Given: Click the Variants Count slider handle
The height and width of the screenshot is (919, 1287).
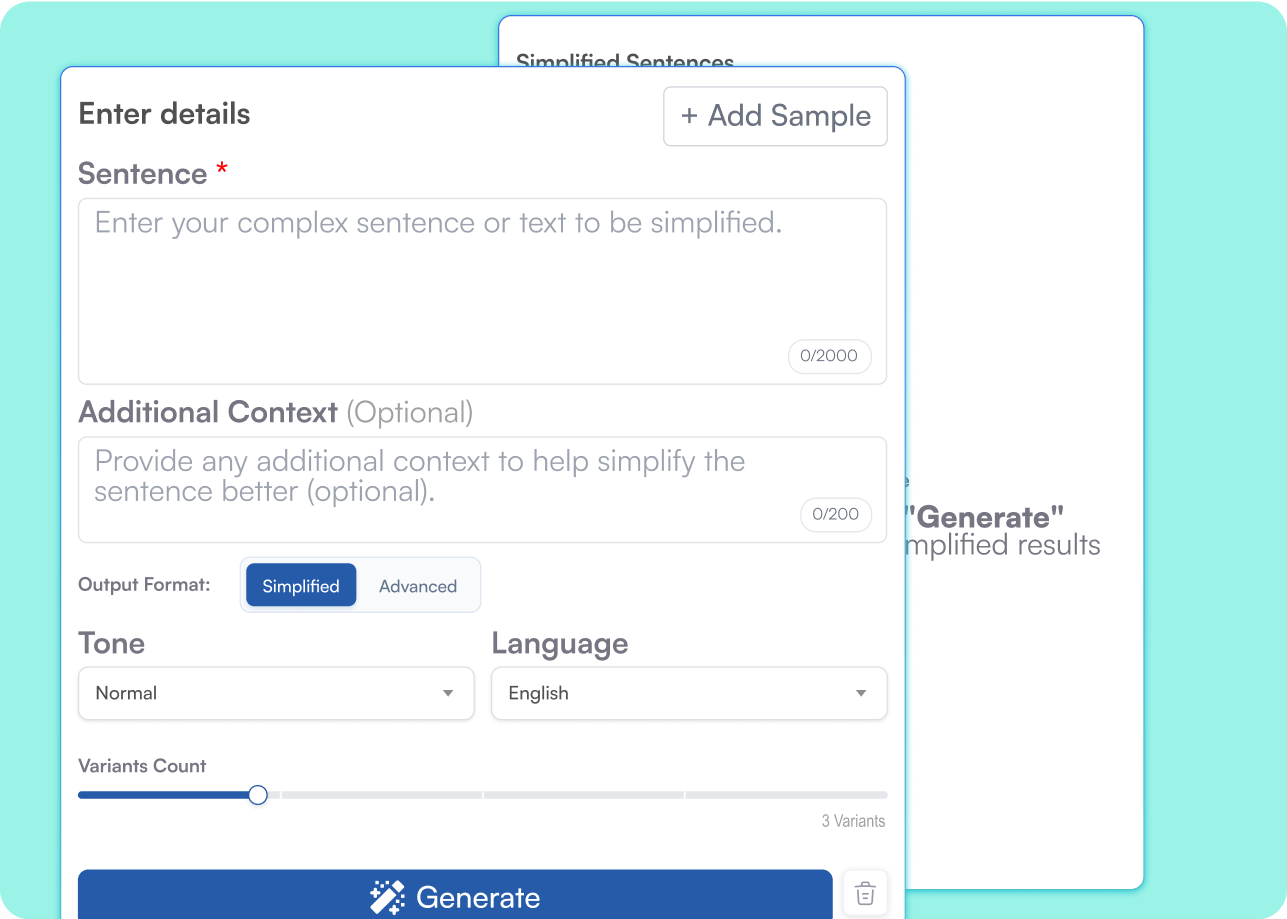Looking at the screenshot, I should [x=257, y=794].
